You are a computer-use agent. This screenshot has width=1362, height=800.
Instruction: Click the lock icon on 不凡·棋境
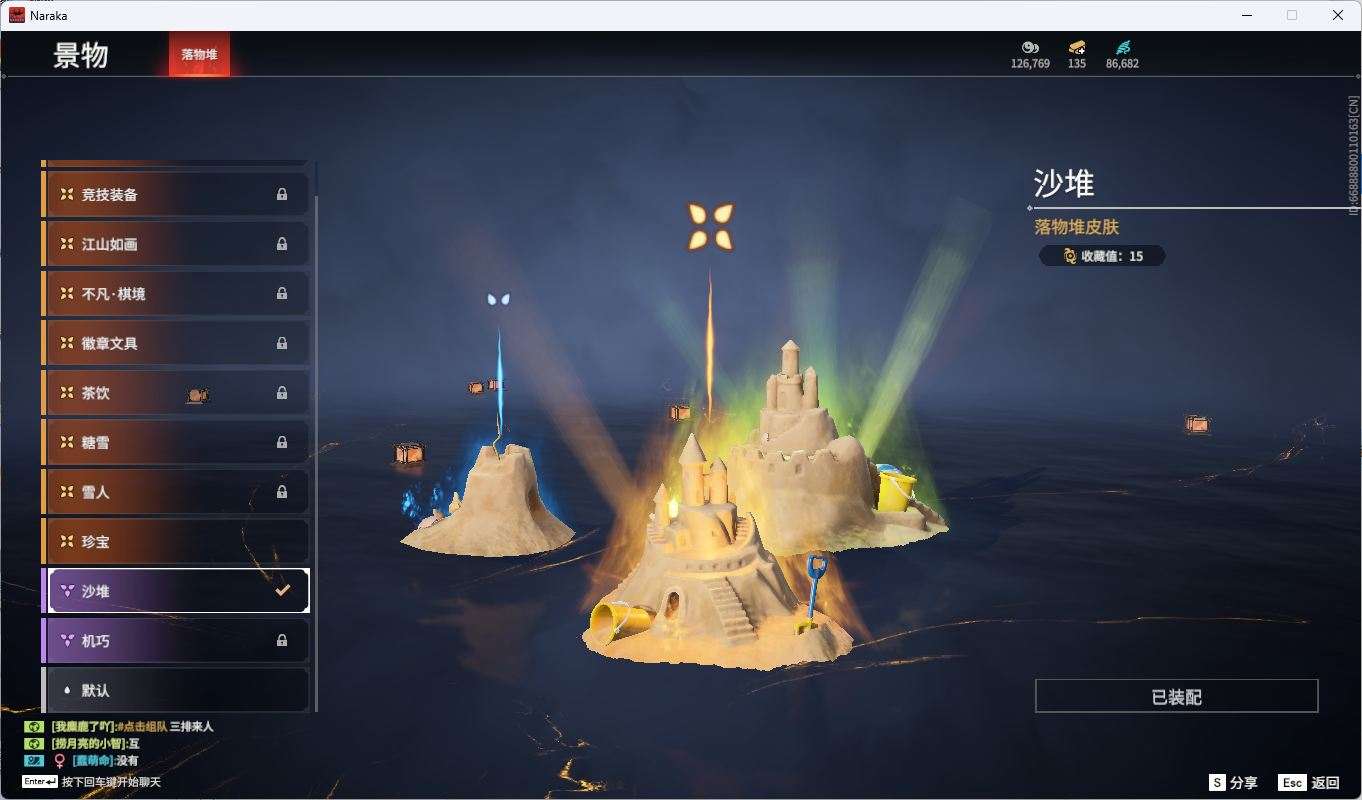pyautogui.click(x=282, y=294)
